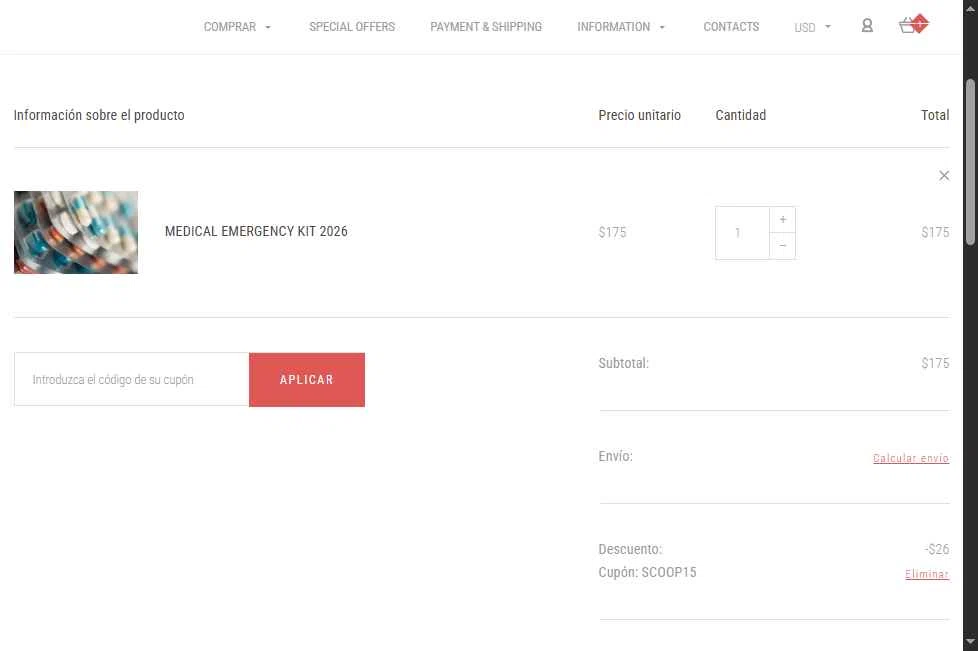
Task: Open the SPECIAL OFFERS menu item
Action: coord(352,27)
